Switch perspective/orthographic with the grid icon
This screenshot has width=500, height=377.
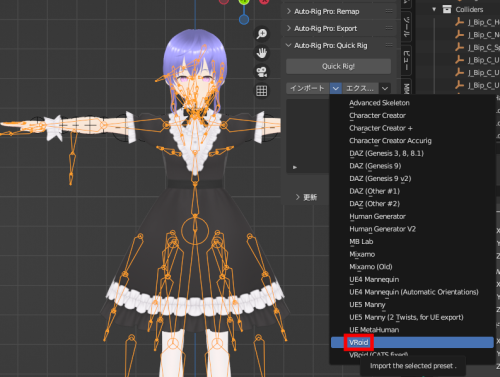tap(262, 91)
